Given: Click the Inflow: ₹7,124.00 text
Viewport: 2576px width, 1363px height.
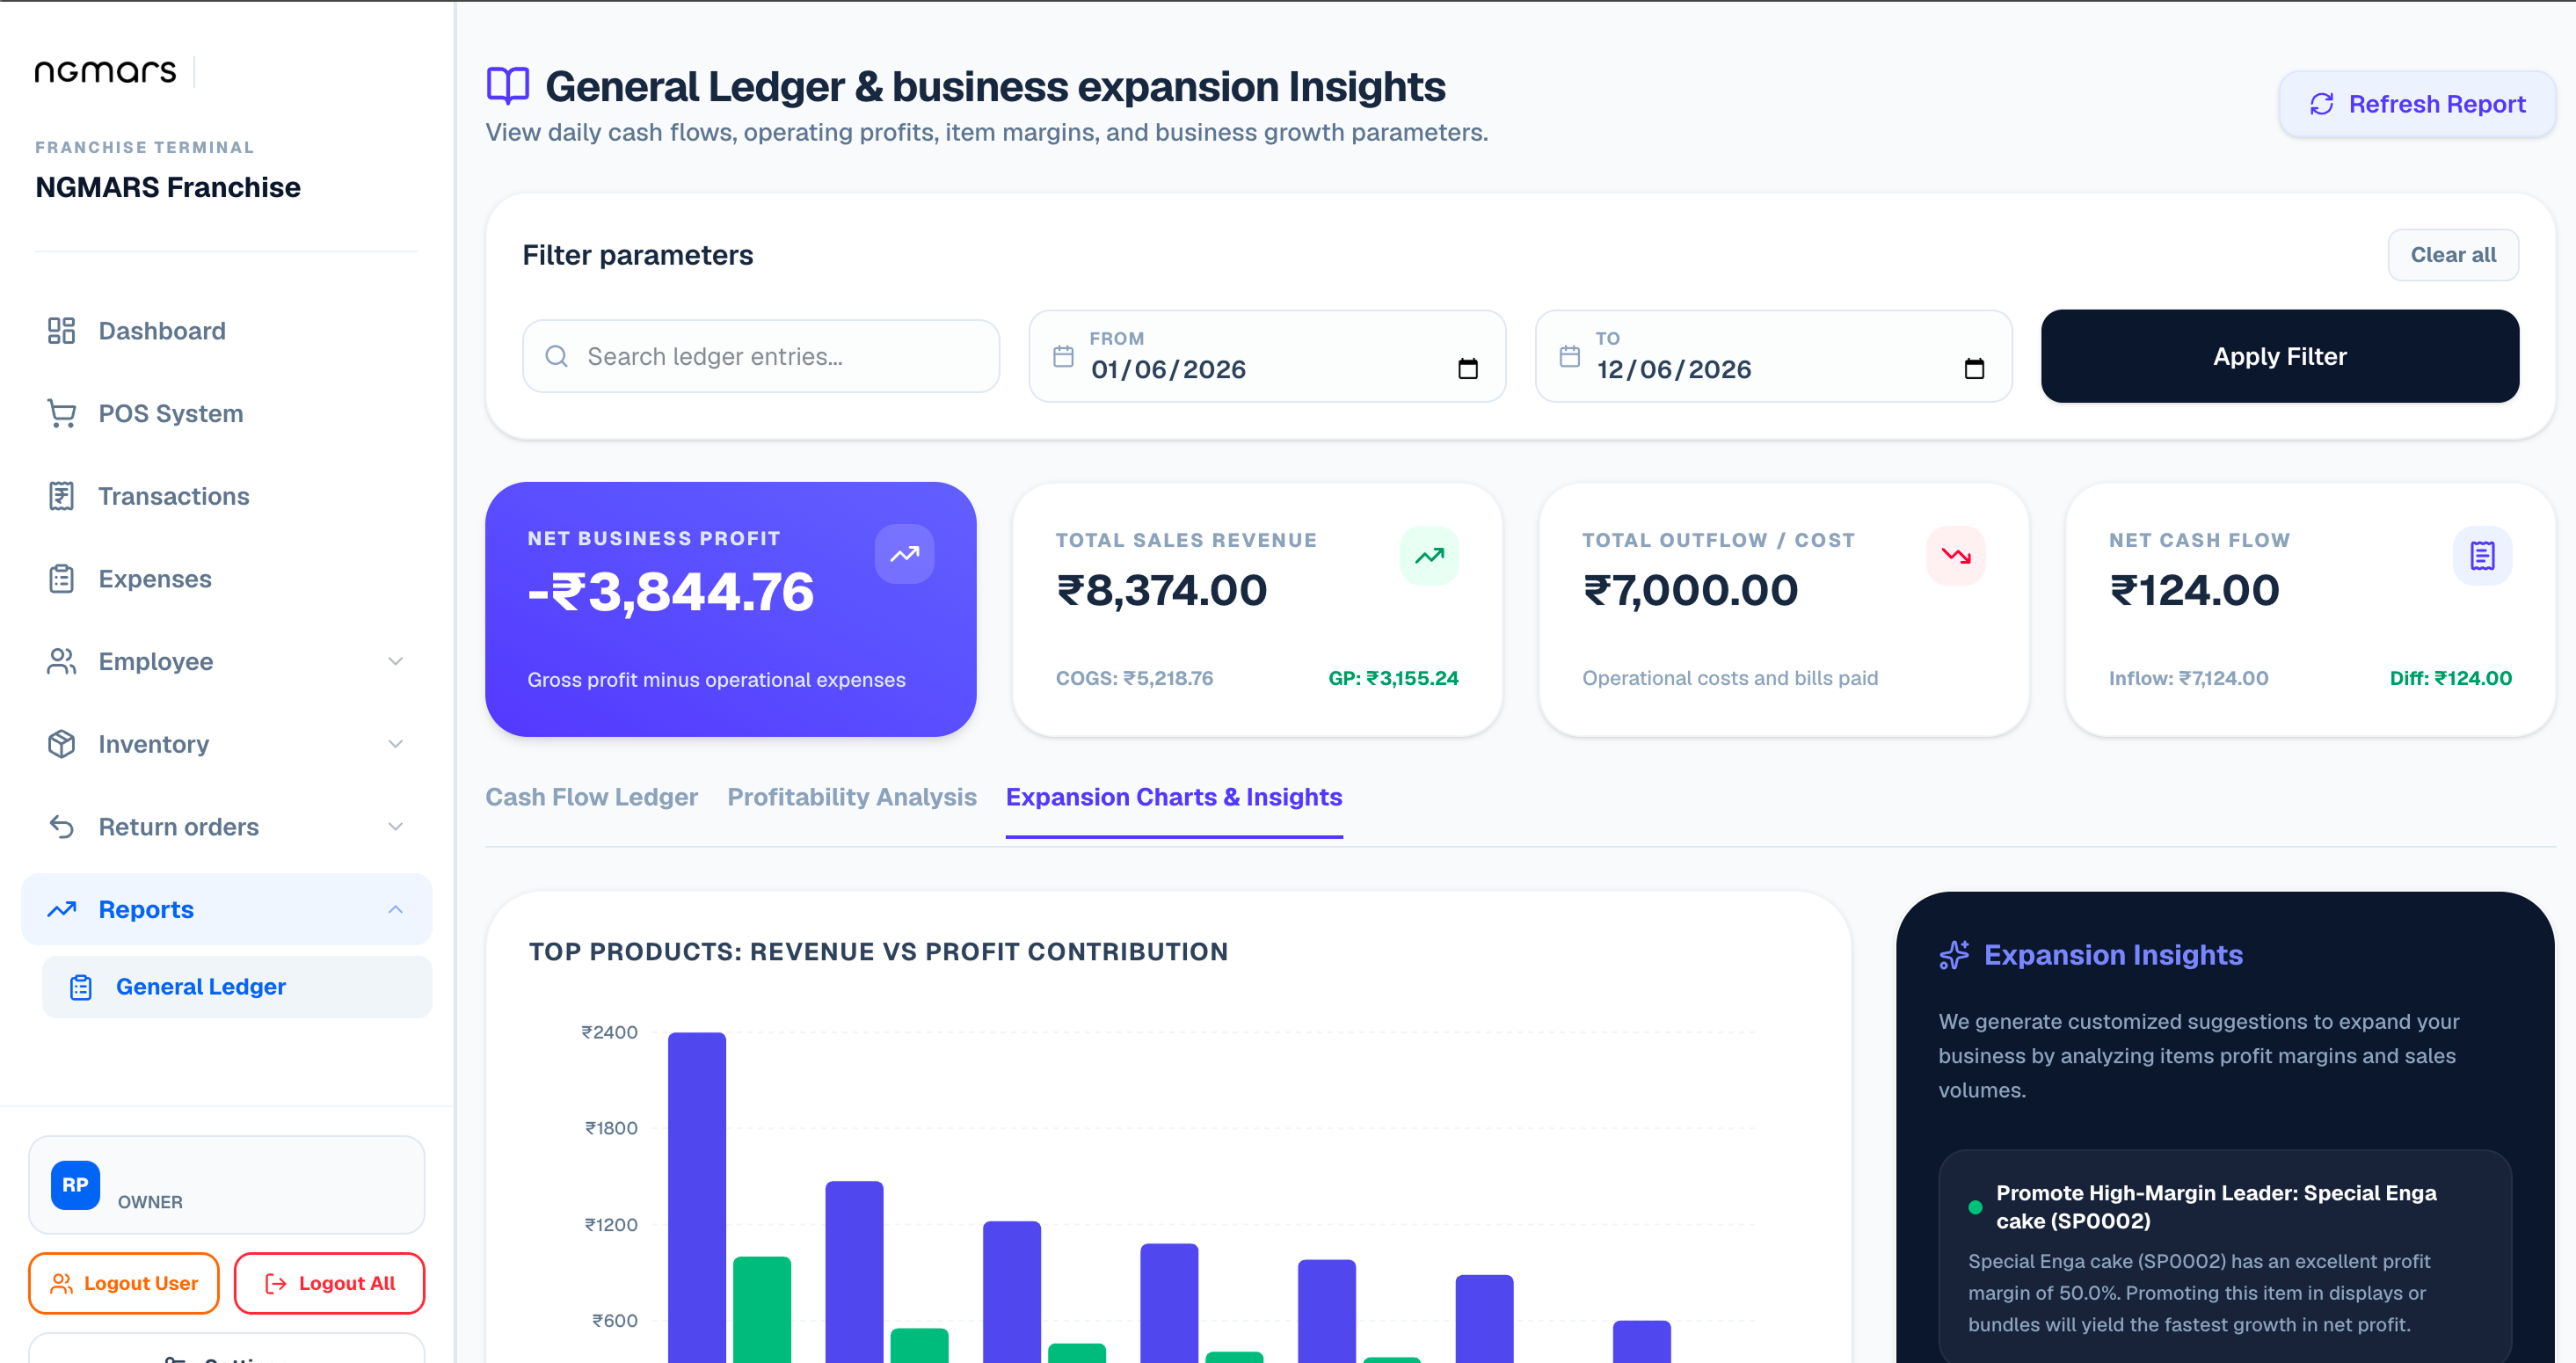Looking at the screenshot, I should coord(2188,678).
